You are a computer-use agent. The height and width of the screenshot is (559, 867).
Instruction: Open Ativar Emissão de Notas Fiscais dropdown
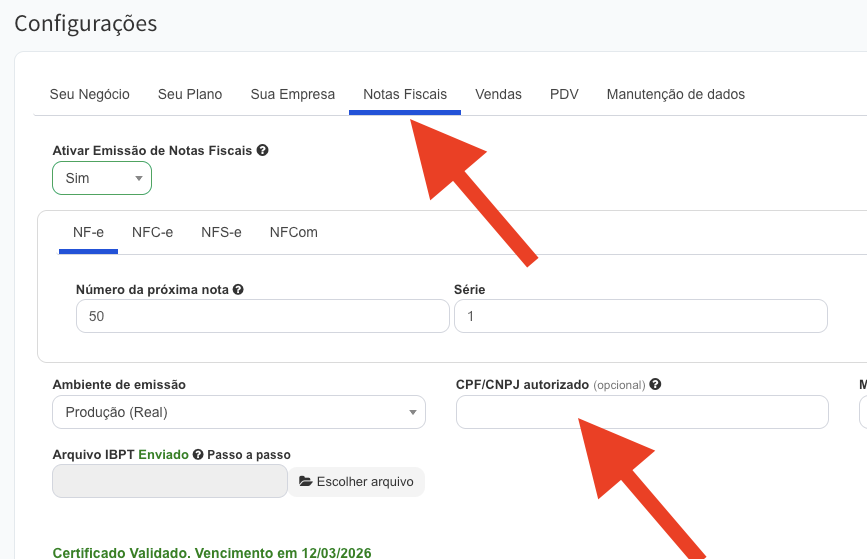tap(102, 178)
